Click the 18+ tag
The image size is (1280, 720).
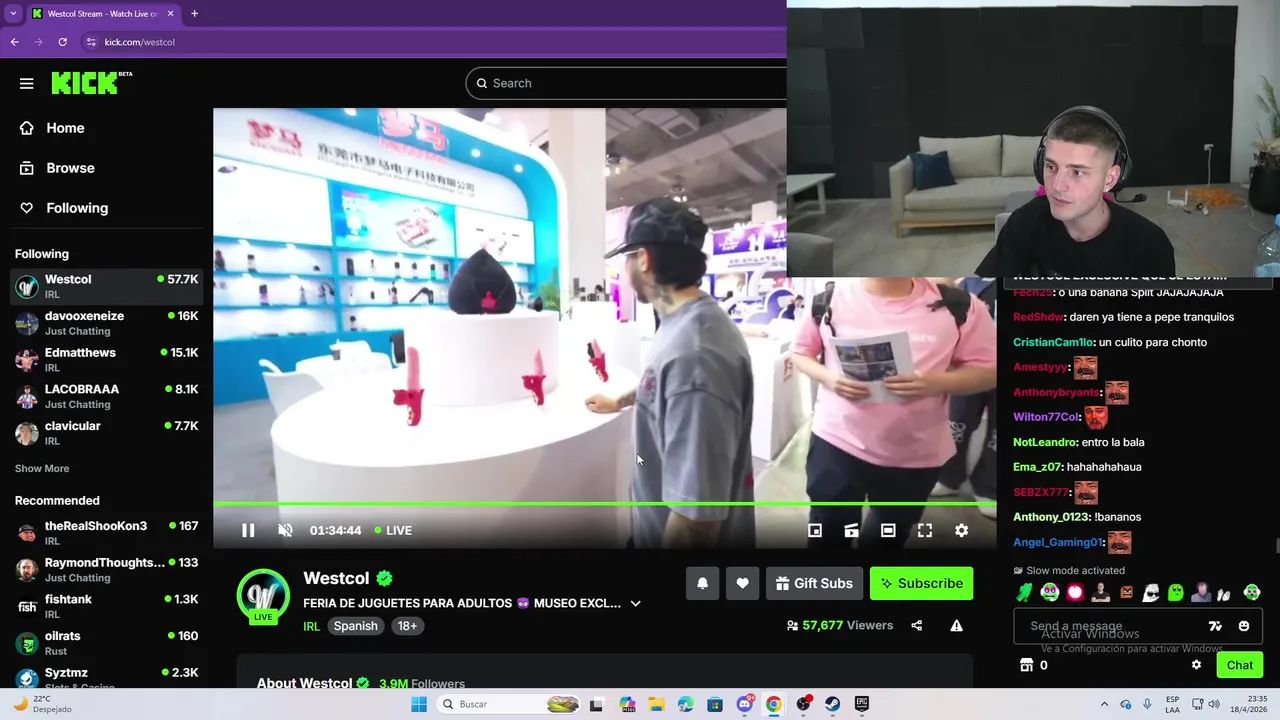click(407, 626)
